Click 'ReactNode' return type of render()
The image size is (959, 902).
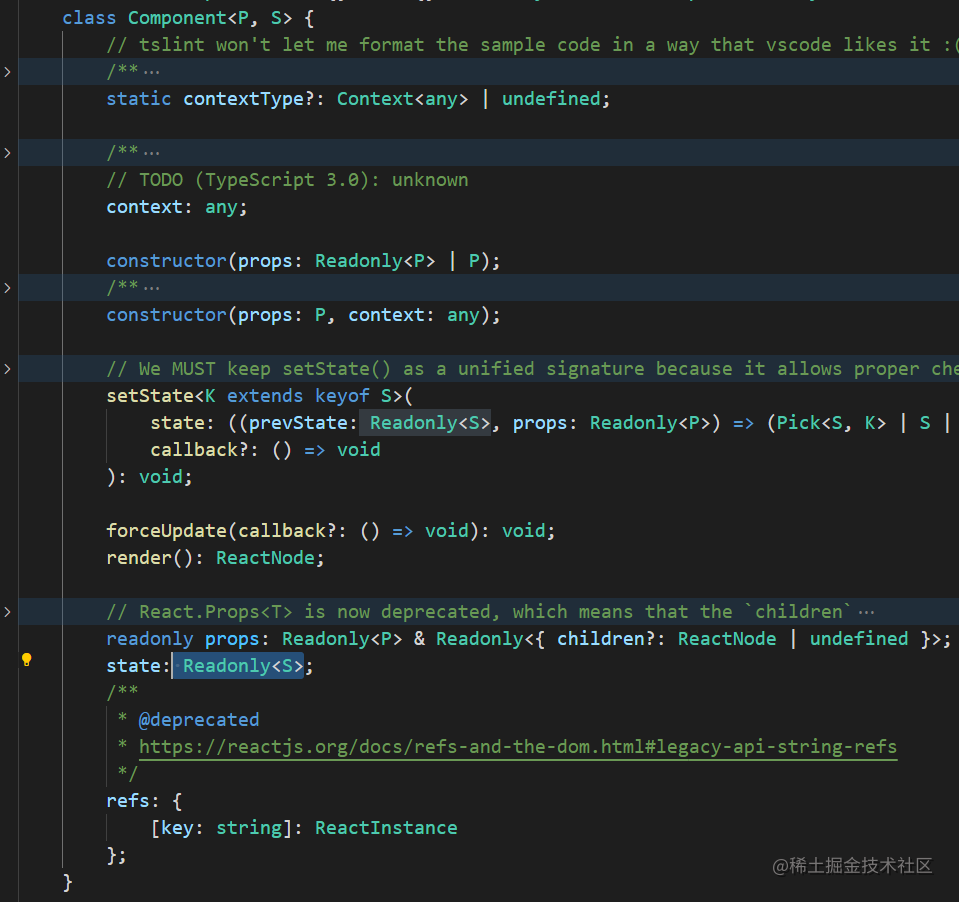coord(265,558)
